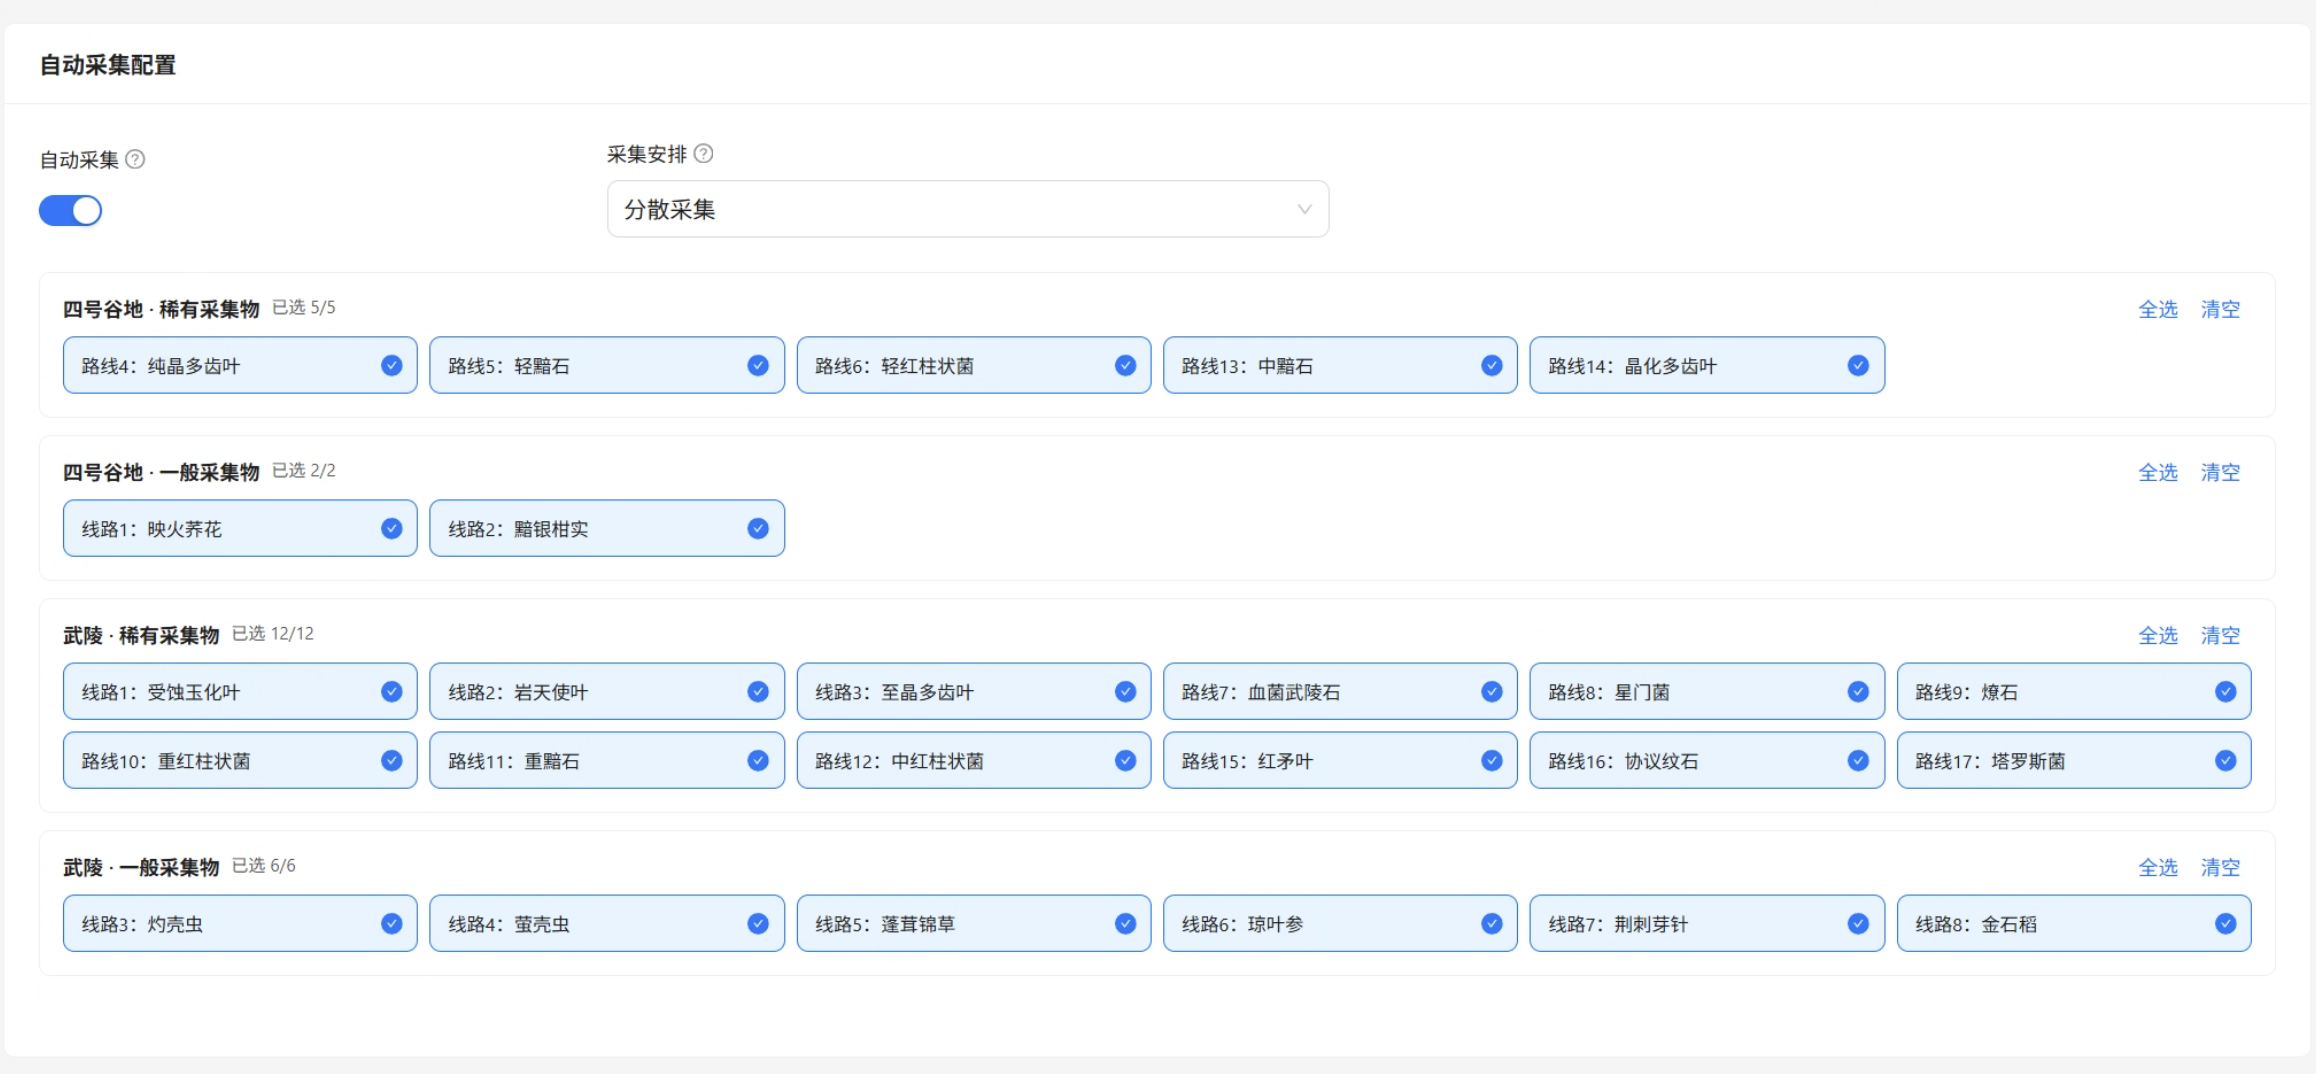Uncheck 线路3：至晶多齿叶

974,691
